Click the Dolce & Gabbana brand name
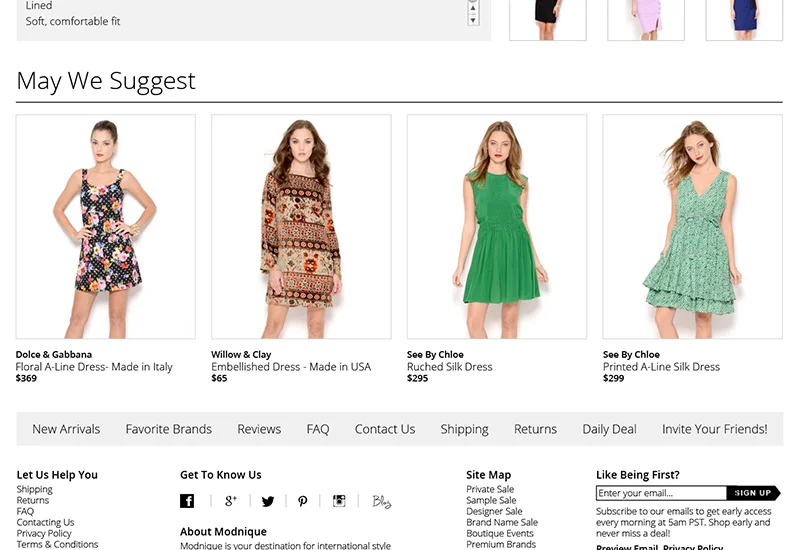Image resolution: width=800 pixels, height=550 pixels. pos(54,355)
